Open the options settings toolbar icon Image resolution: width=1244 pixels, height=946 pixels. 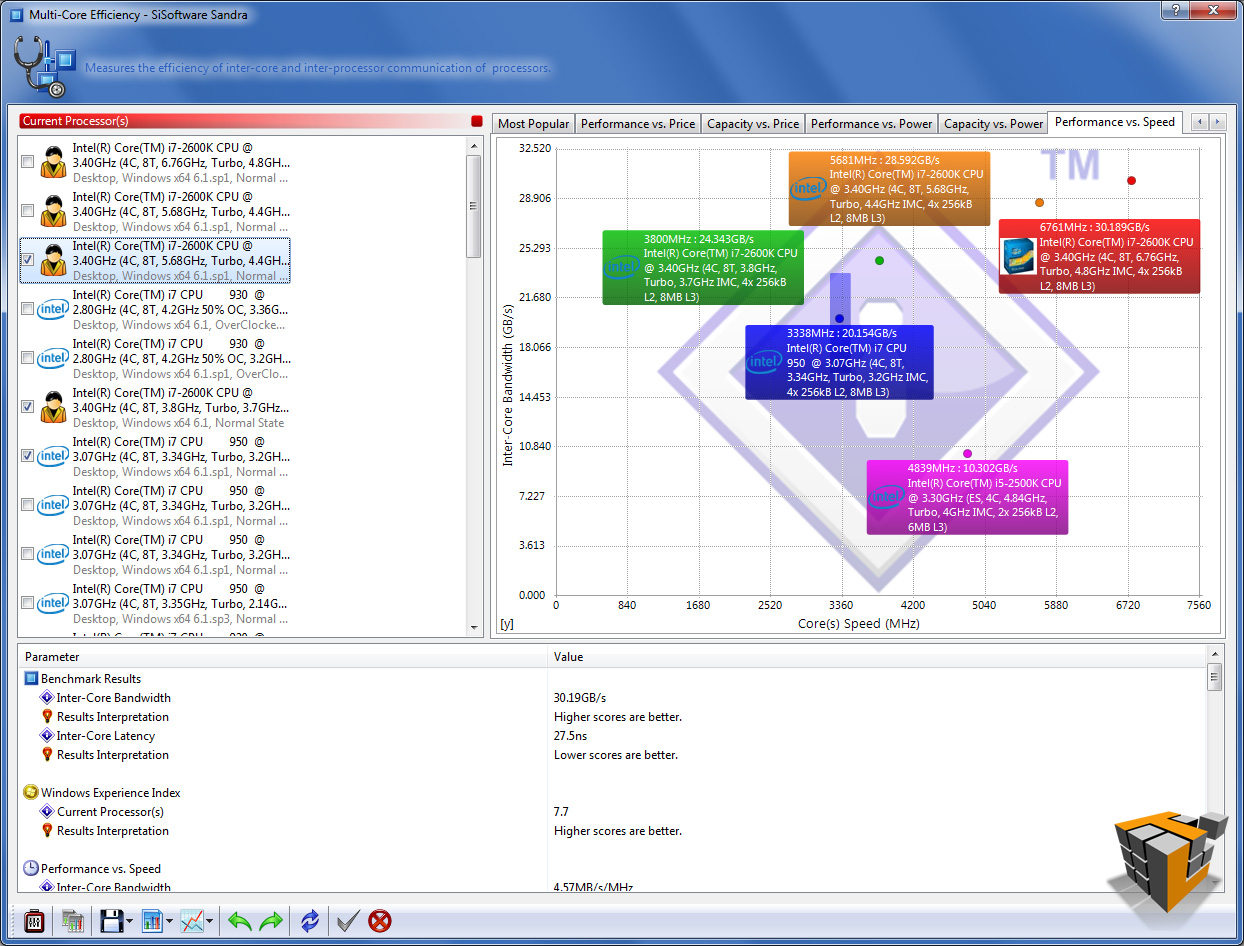coord(33,921)
